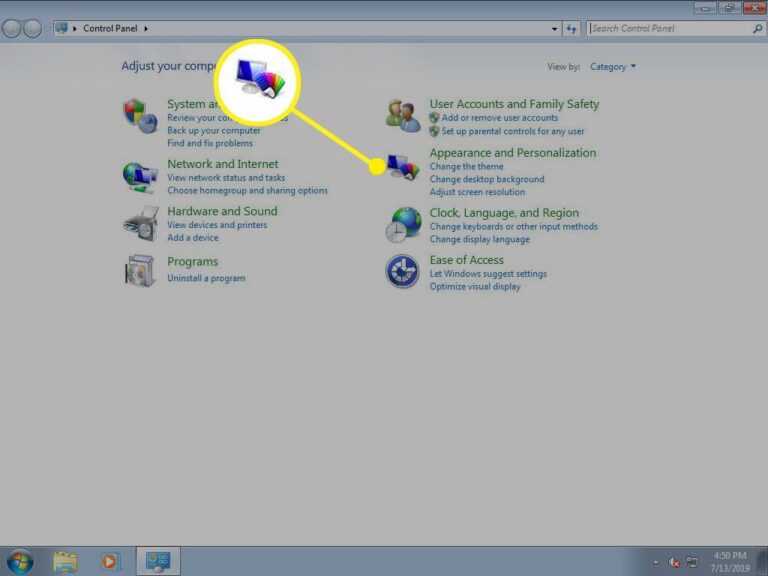Image resolution: width=768 pixels, height=576 pixels.
Task: Click the Back navigation arrow
Action: (12, 28)
